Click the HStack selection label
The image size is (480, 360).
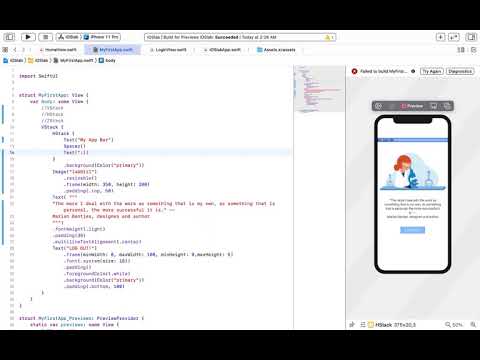[x=392, y=324]
